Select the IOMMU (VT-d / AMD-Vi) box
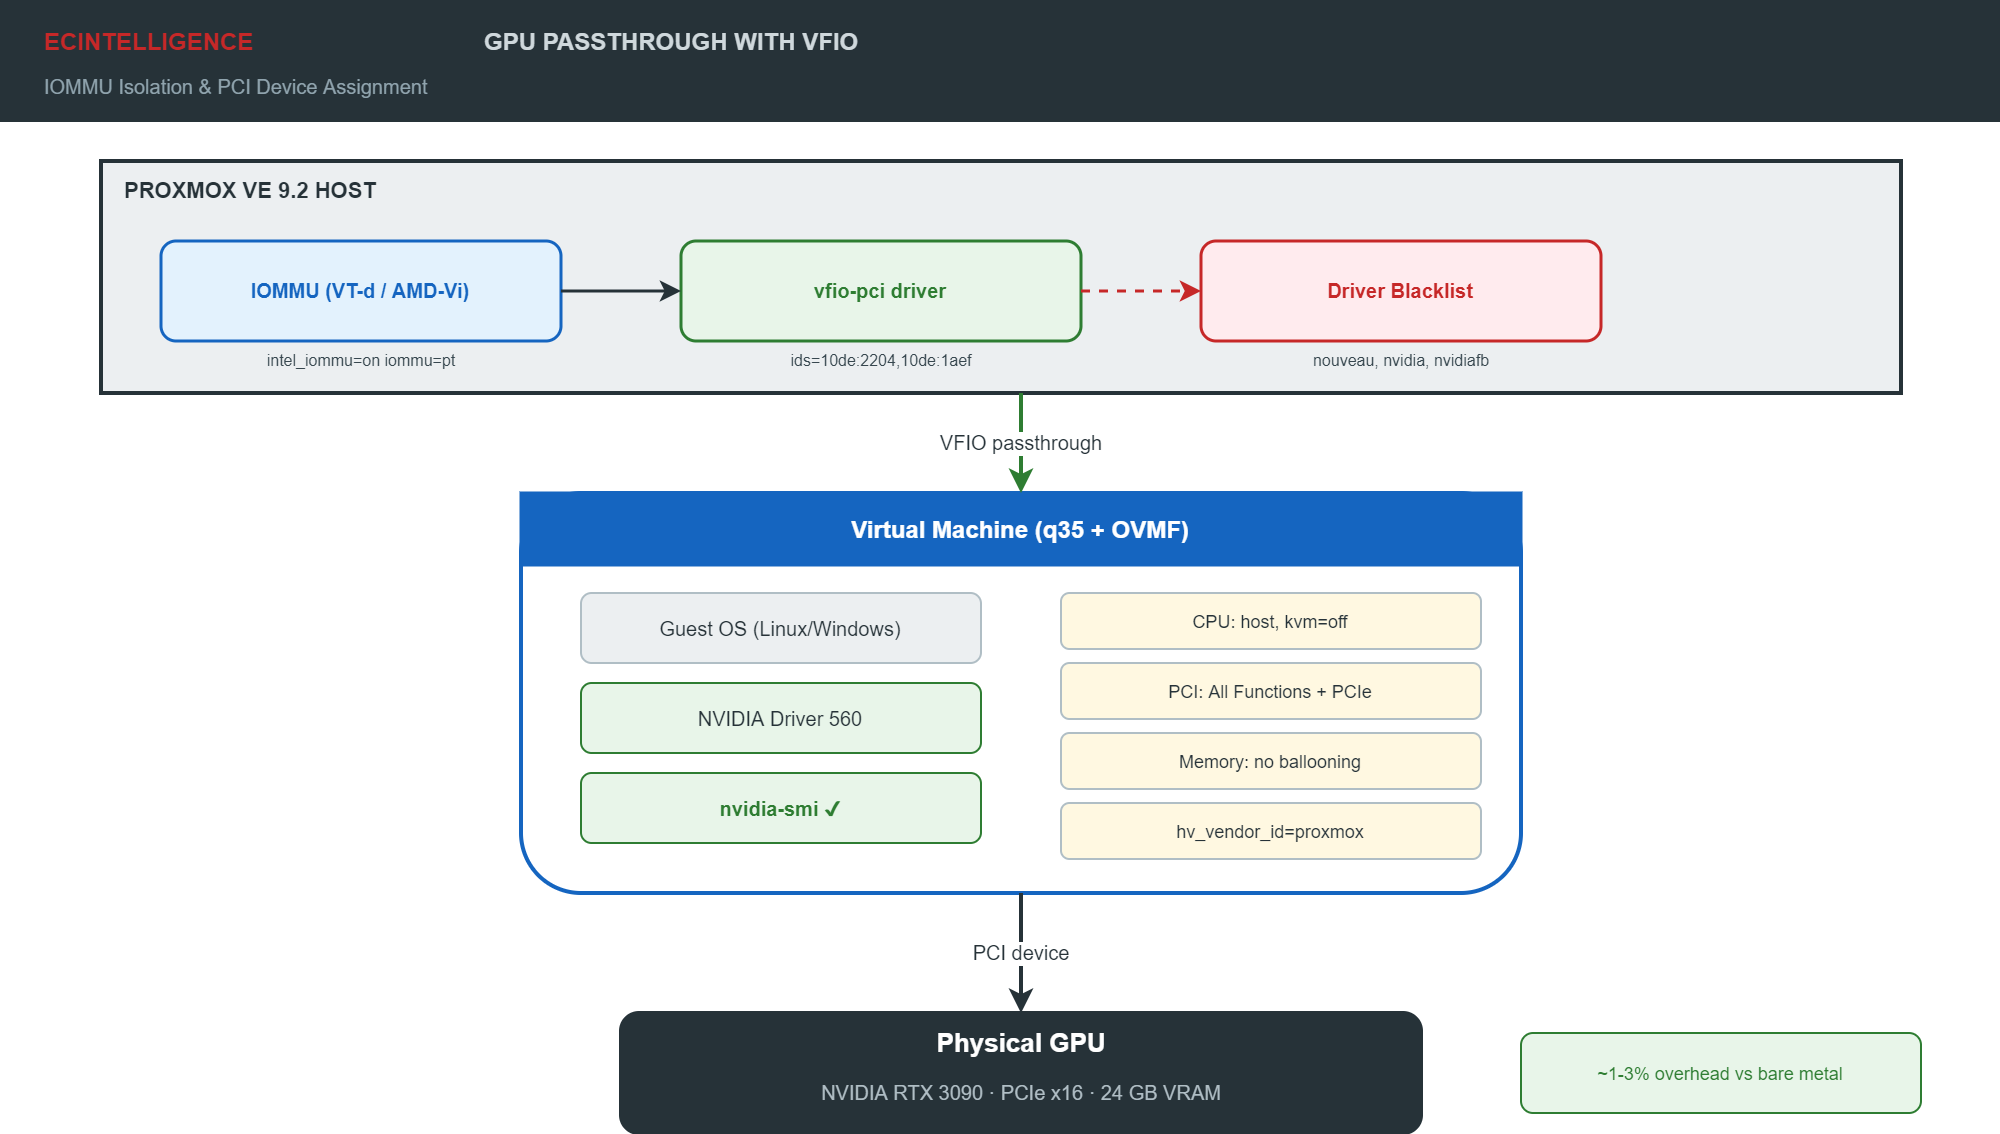The height and width of the screenshot is (1134, 2000). (361, 291)
